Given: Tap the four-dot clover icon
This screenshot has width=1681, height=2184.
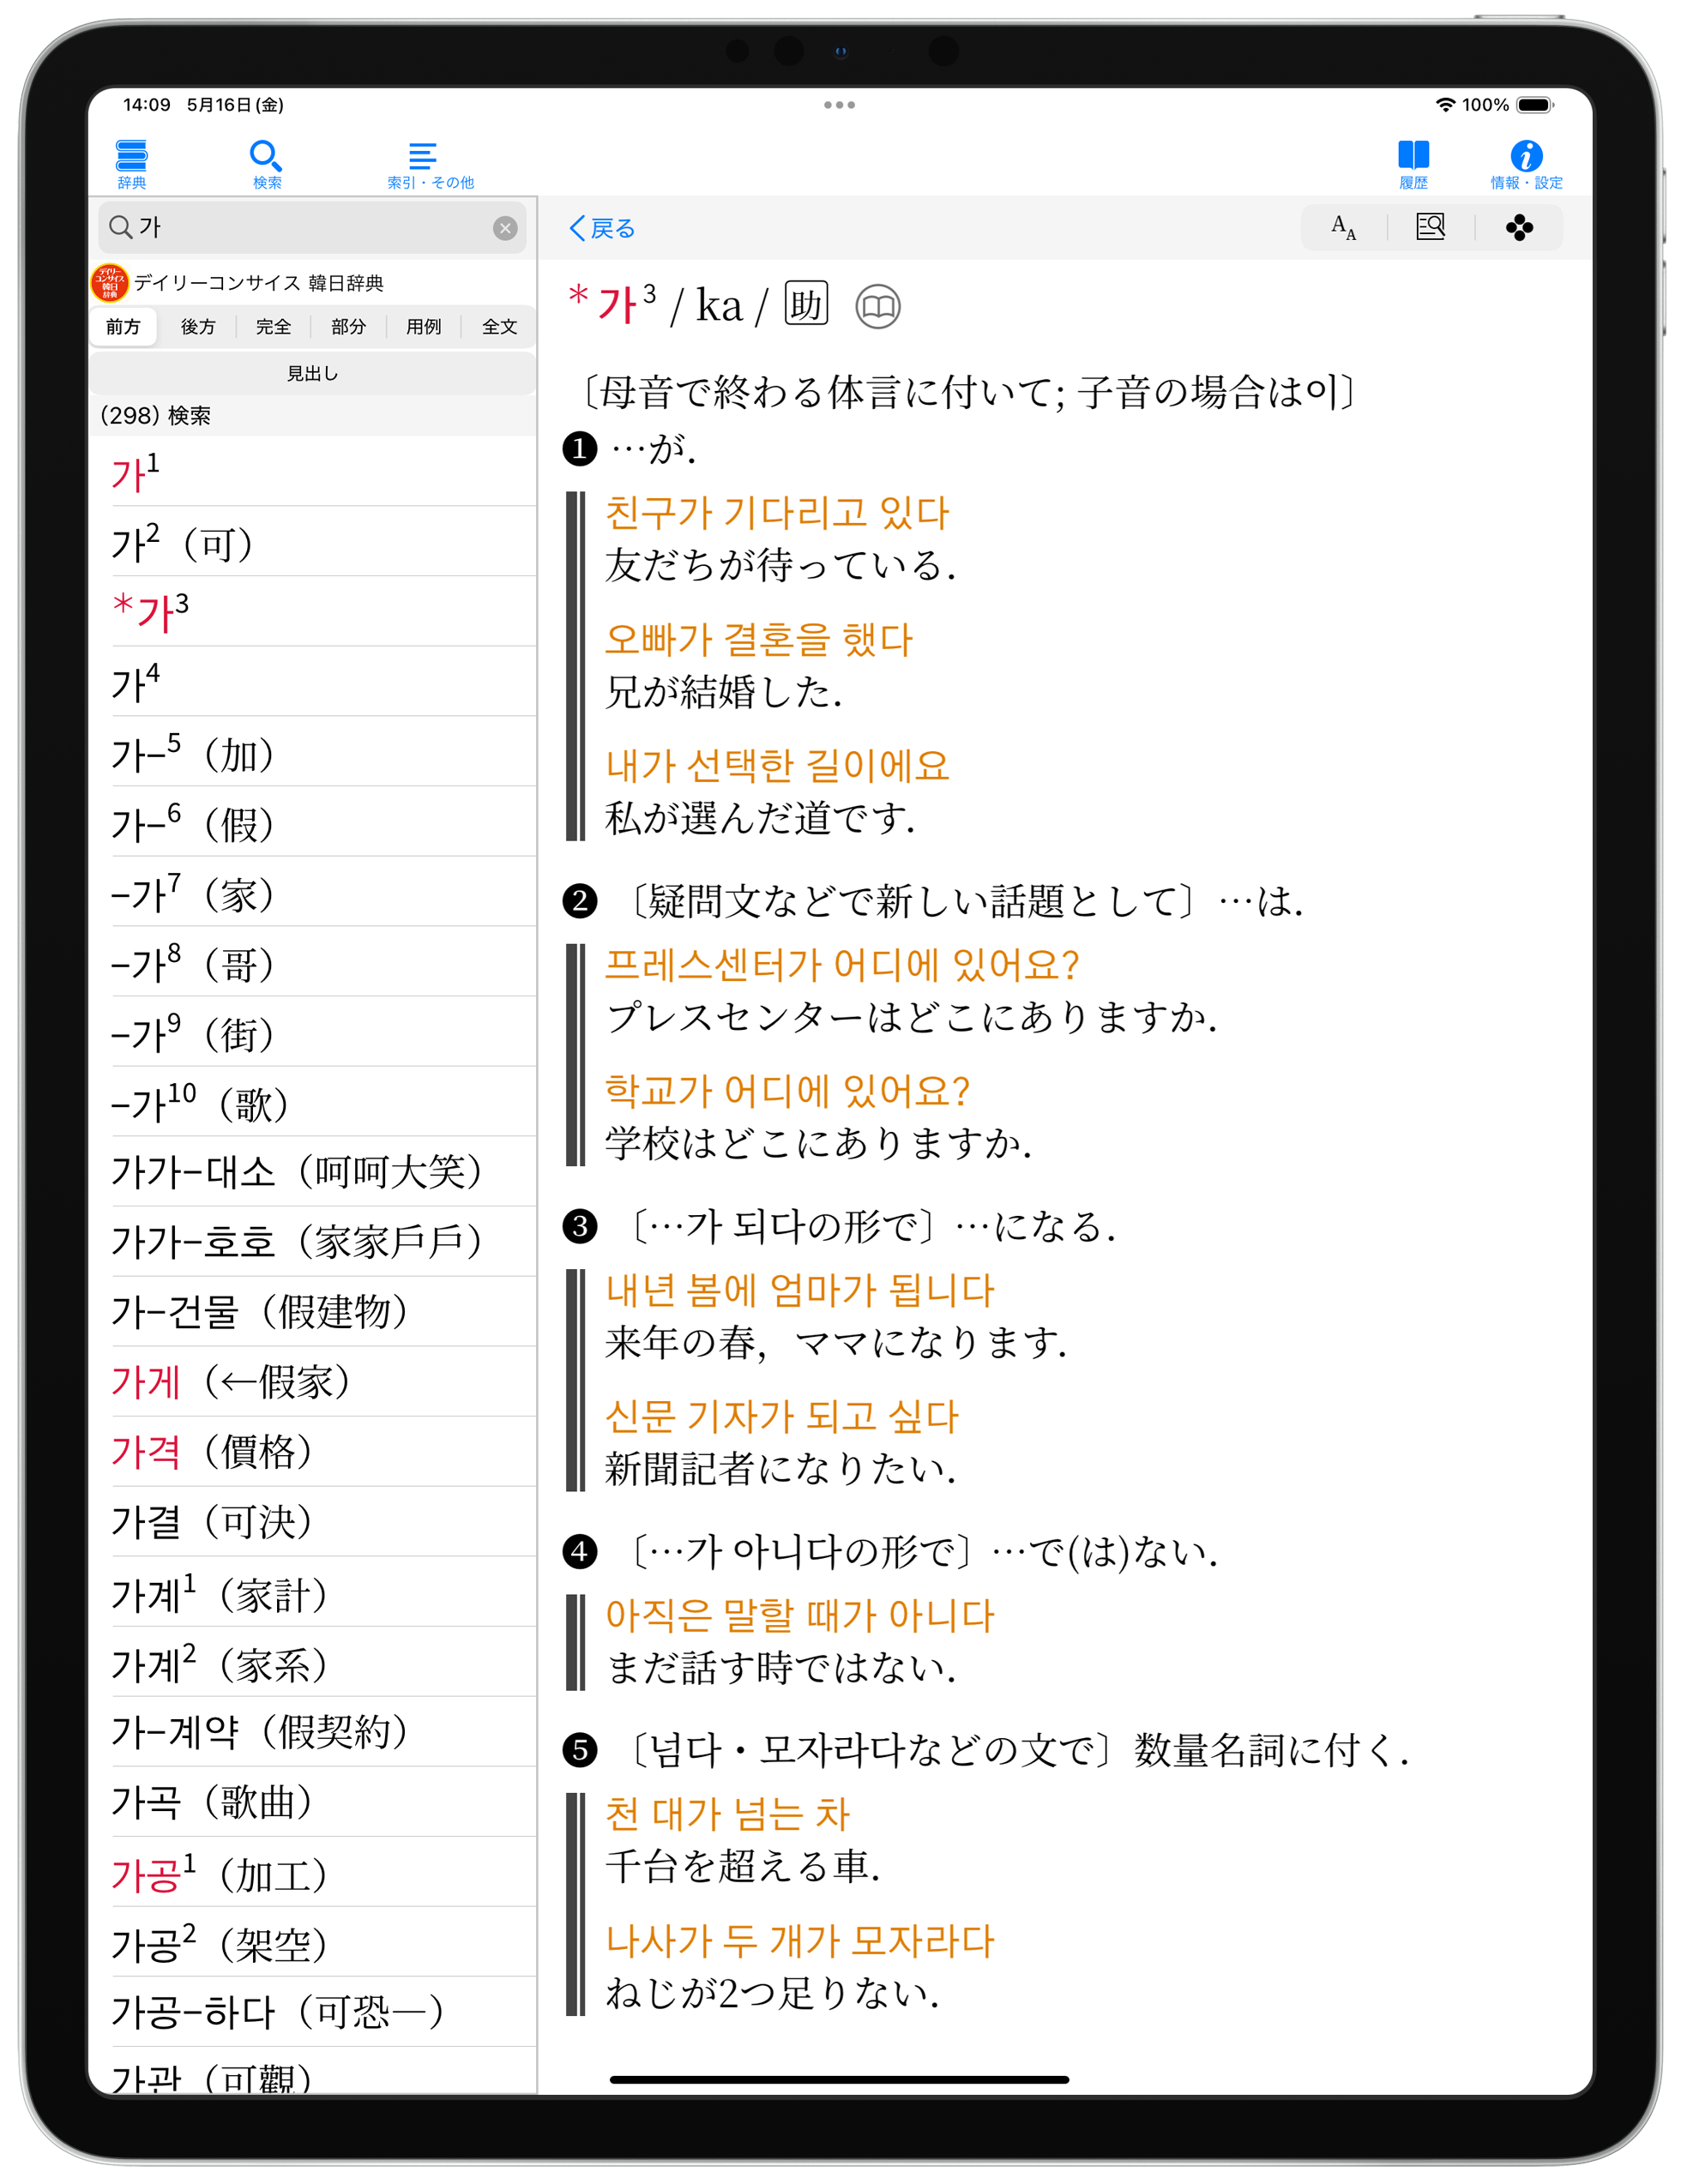Looking at the screenshot, I should 1518,228.
